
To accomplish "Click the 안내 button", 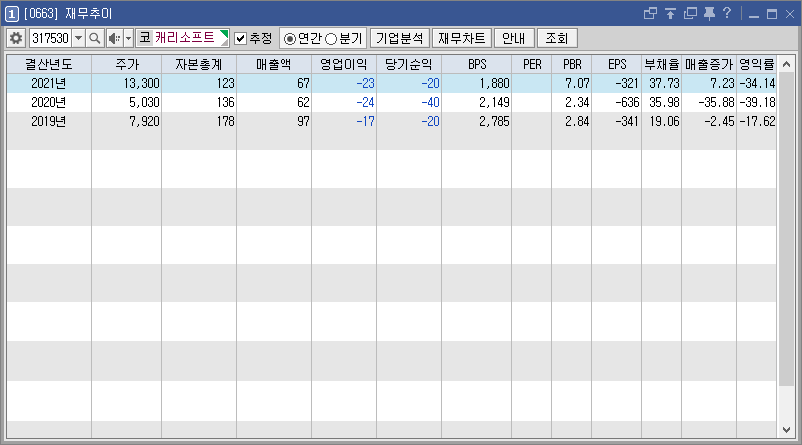I will point(514,38).
